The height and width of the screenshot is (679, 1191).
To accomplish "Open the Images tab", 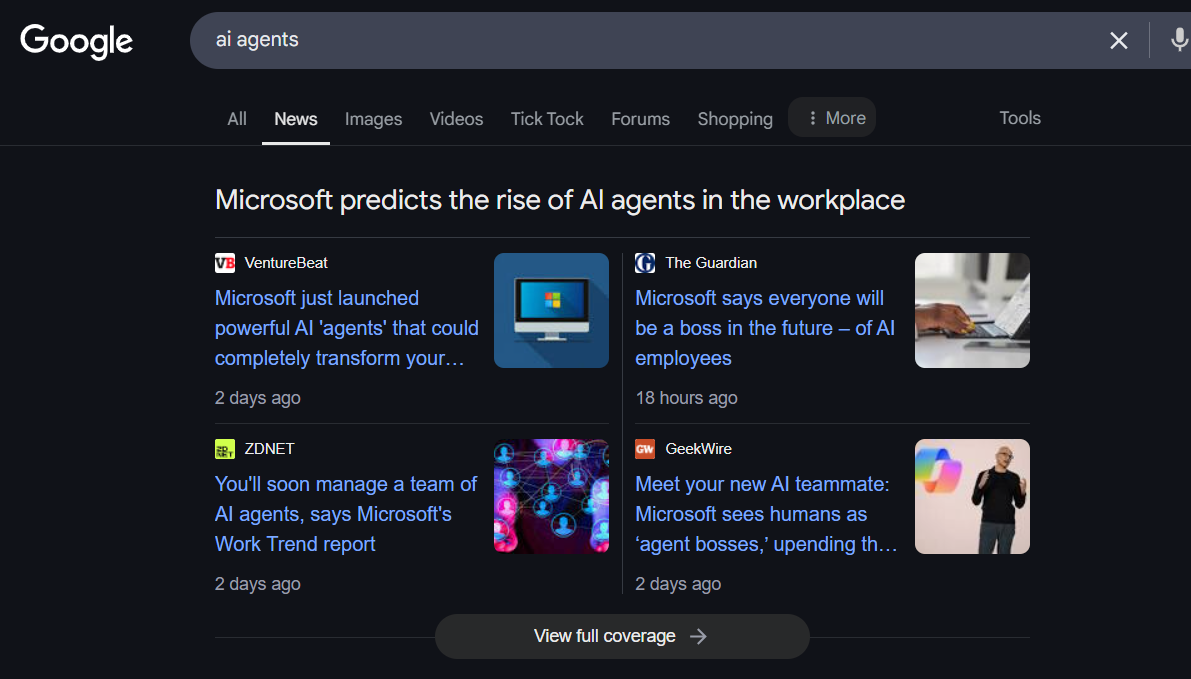I will tap(373, 118).
